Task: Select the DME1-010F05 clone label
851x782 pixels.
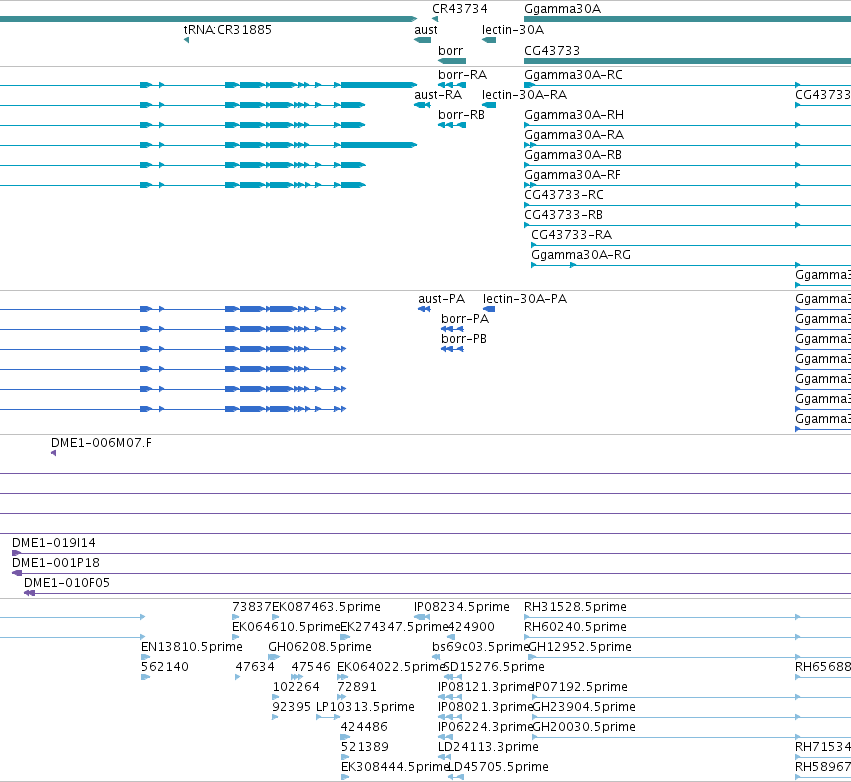Action: click(67, 583)
